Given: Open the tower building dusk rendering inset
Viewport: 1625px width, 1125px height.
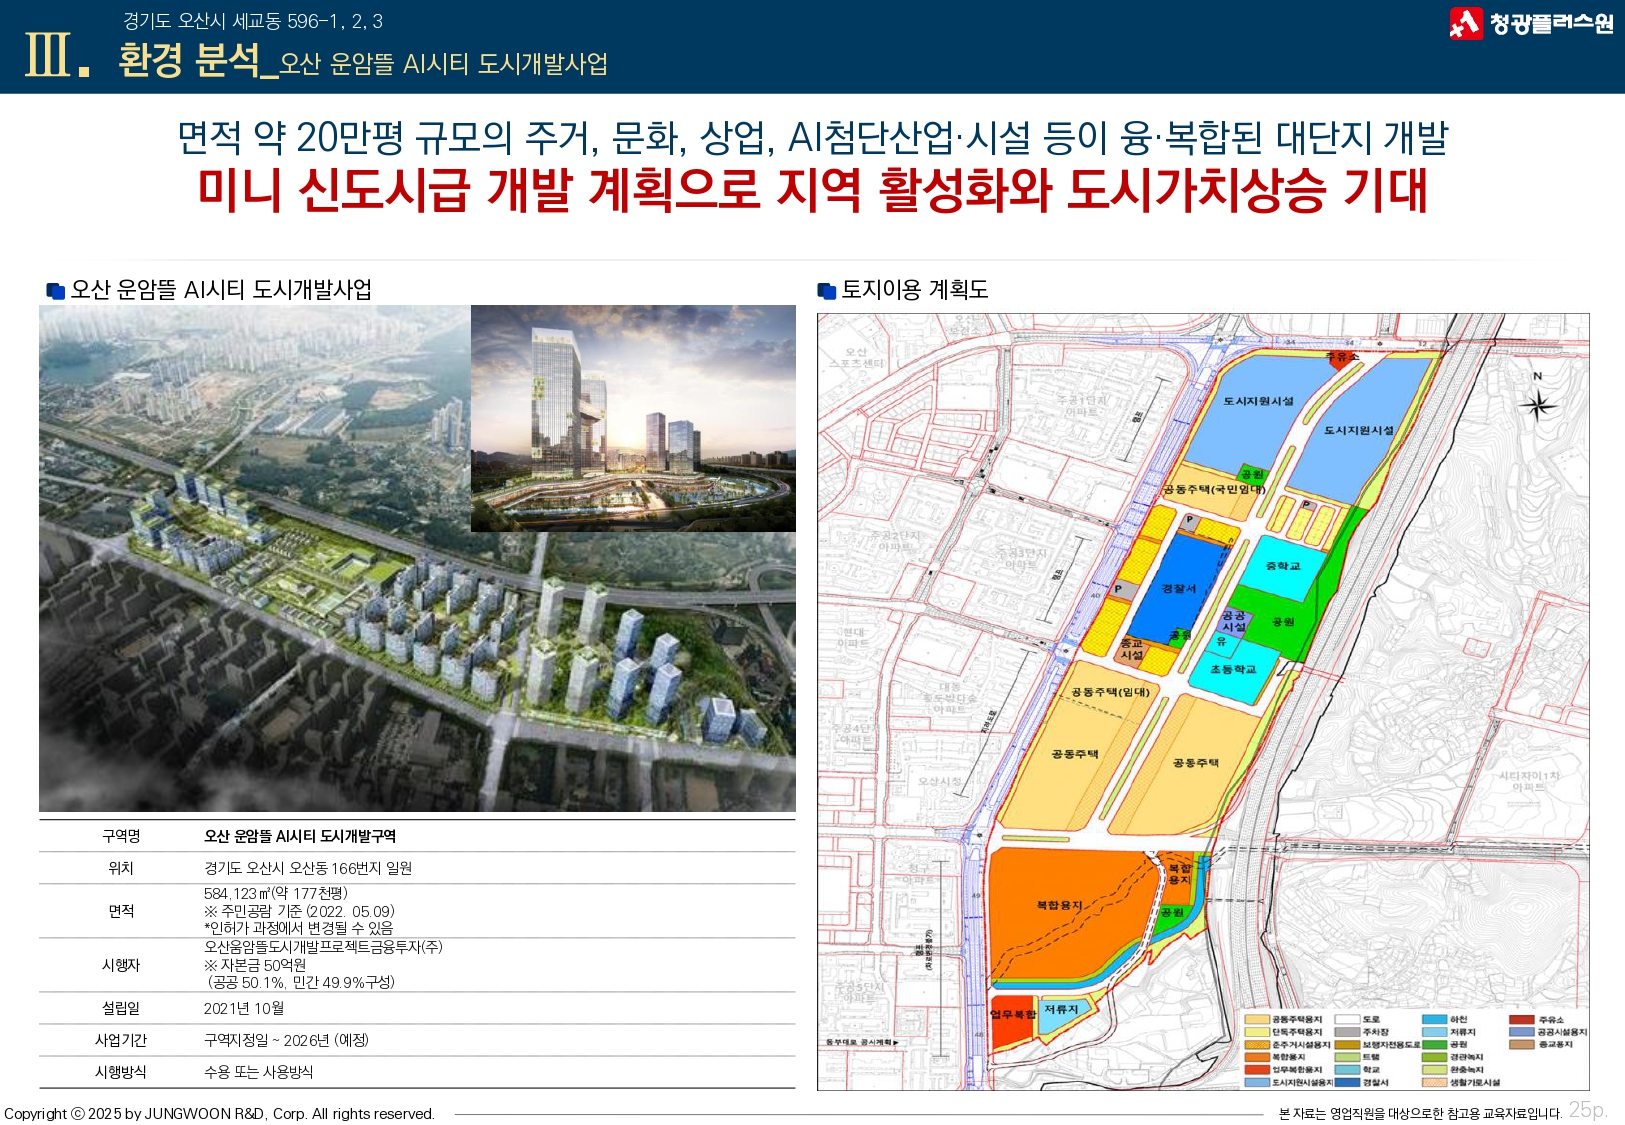Looking at the screenshot, I should 633,418.
